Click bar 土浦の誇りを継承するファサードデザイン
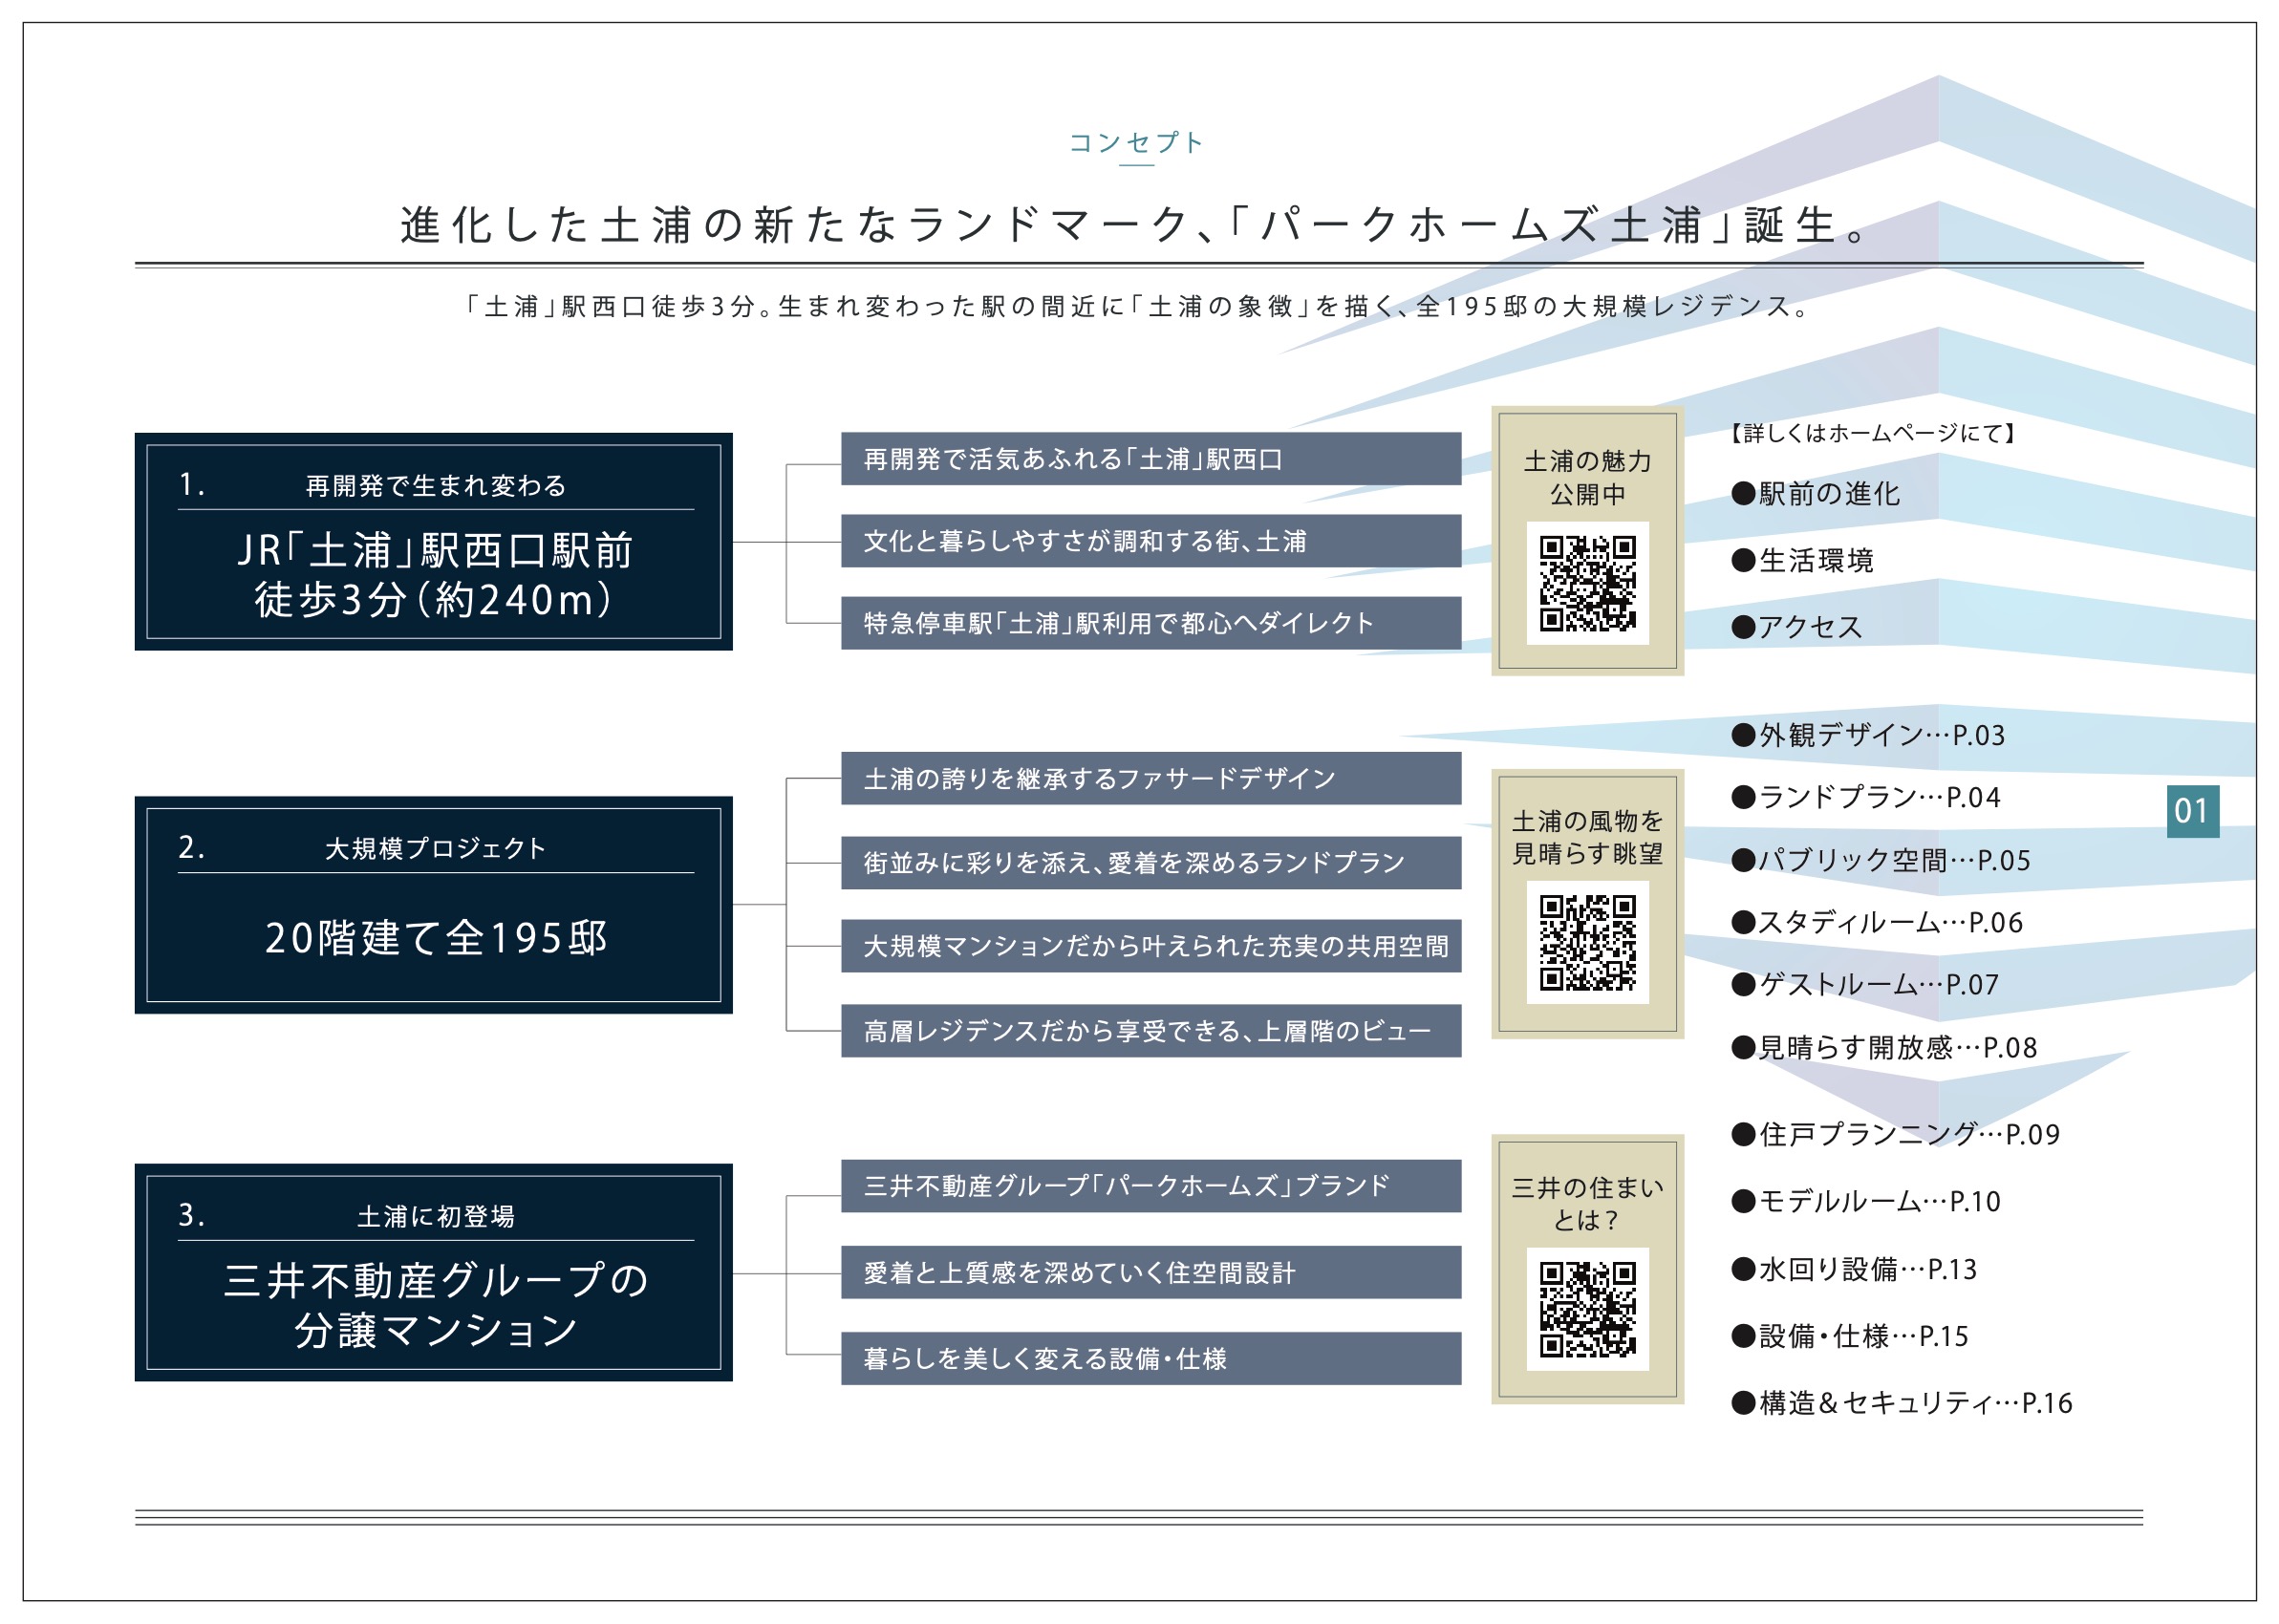2279x1624 pixels. pyautogui.click(x=1151, y=778)
